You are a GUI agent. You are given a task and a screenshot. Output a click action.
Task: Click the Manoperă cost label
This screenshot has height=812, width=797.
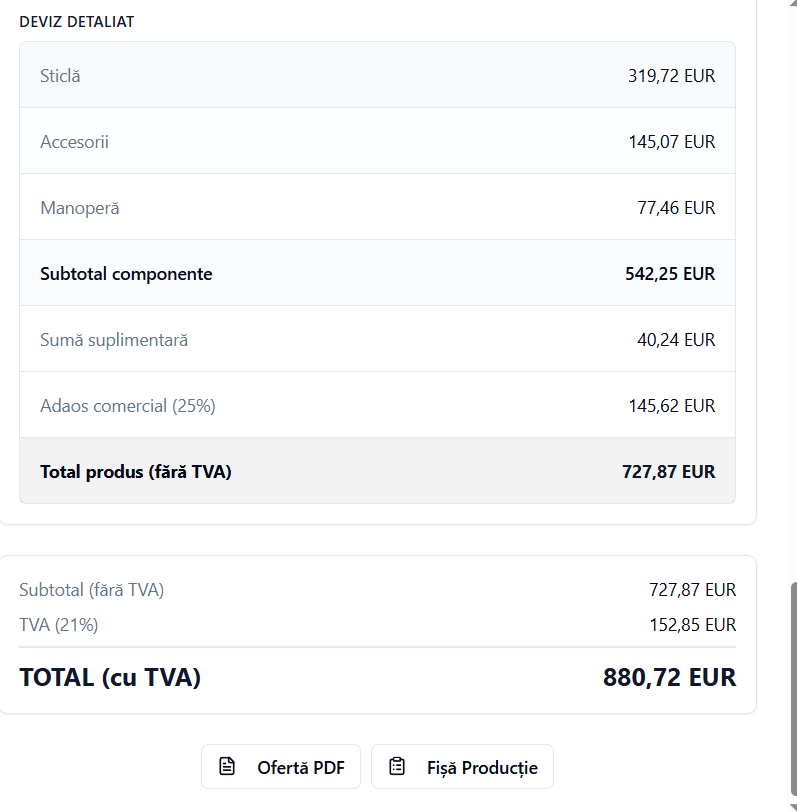[79, 208]
